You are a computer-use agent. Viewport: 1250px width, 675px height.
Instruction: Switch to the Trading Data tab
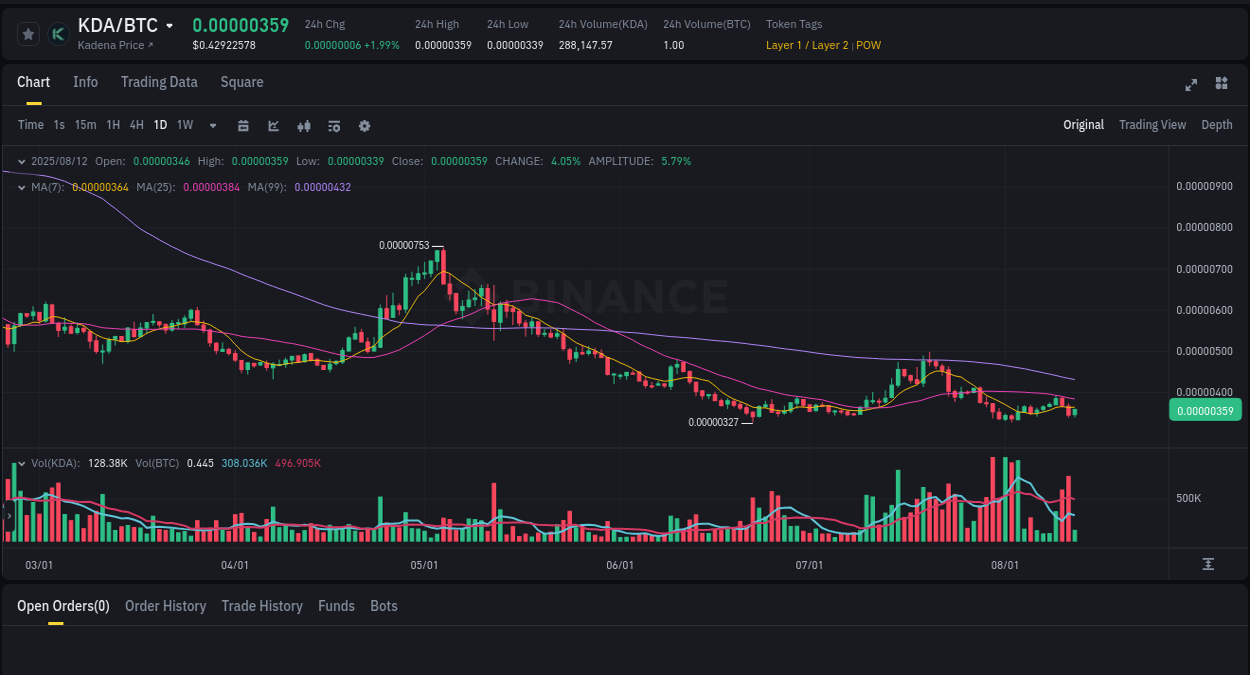[x=159, y=82]
